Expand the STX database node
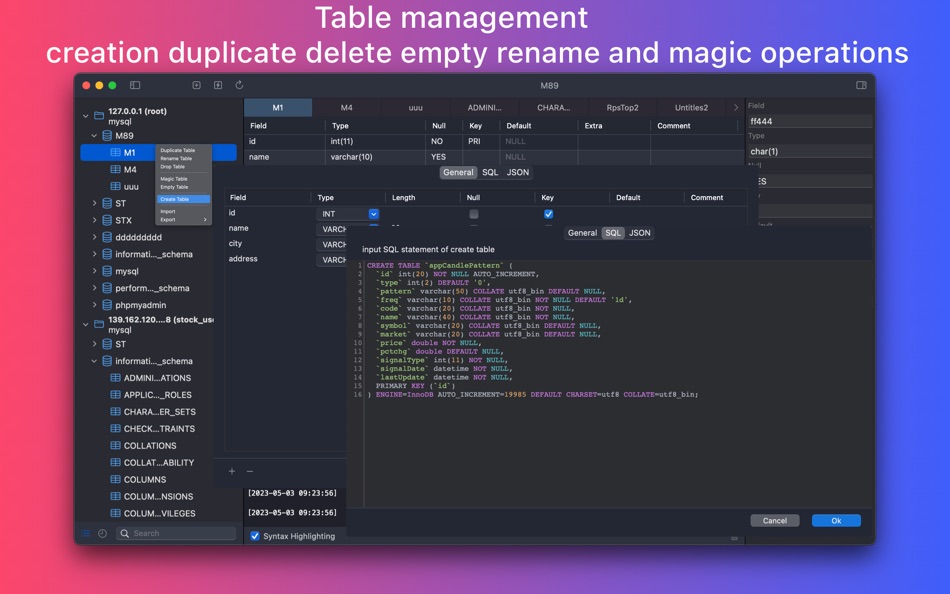 (95, 221)
